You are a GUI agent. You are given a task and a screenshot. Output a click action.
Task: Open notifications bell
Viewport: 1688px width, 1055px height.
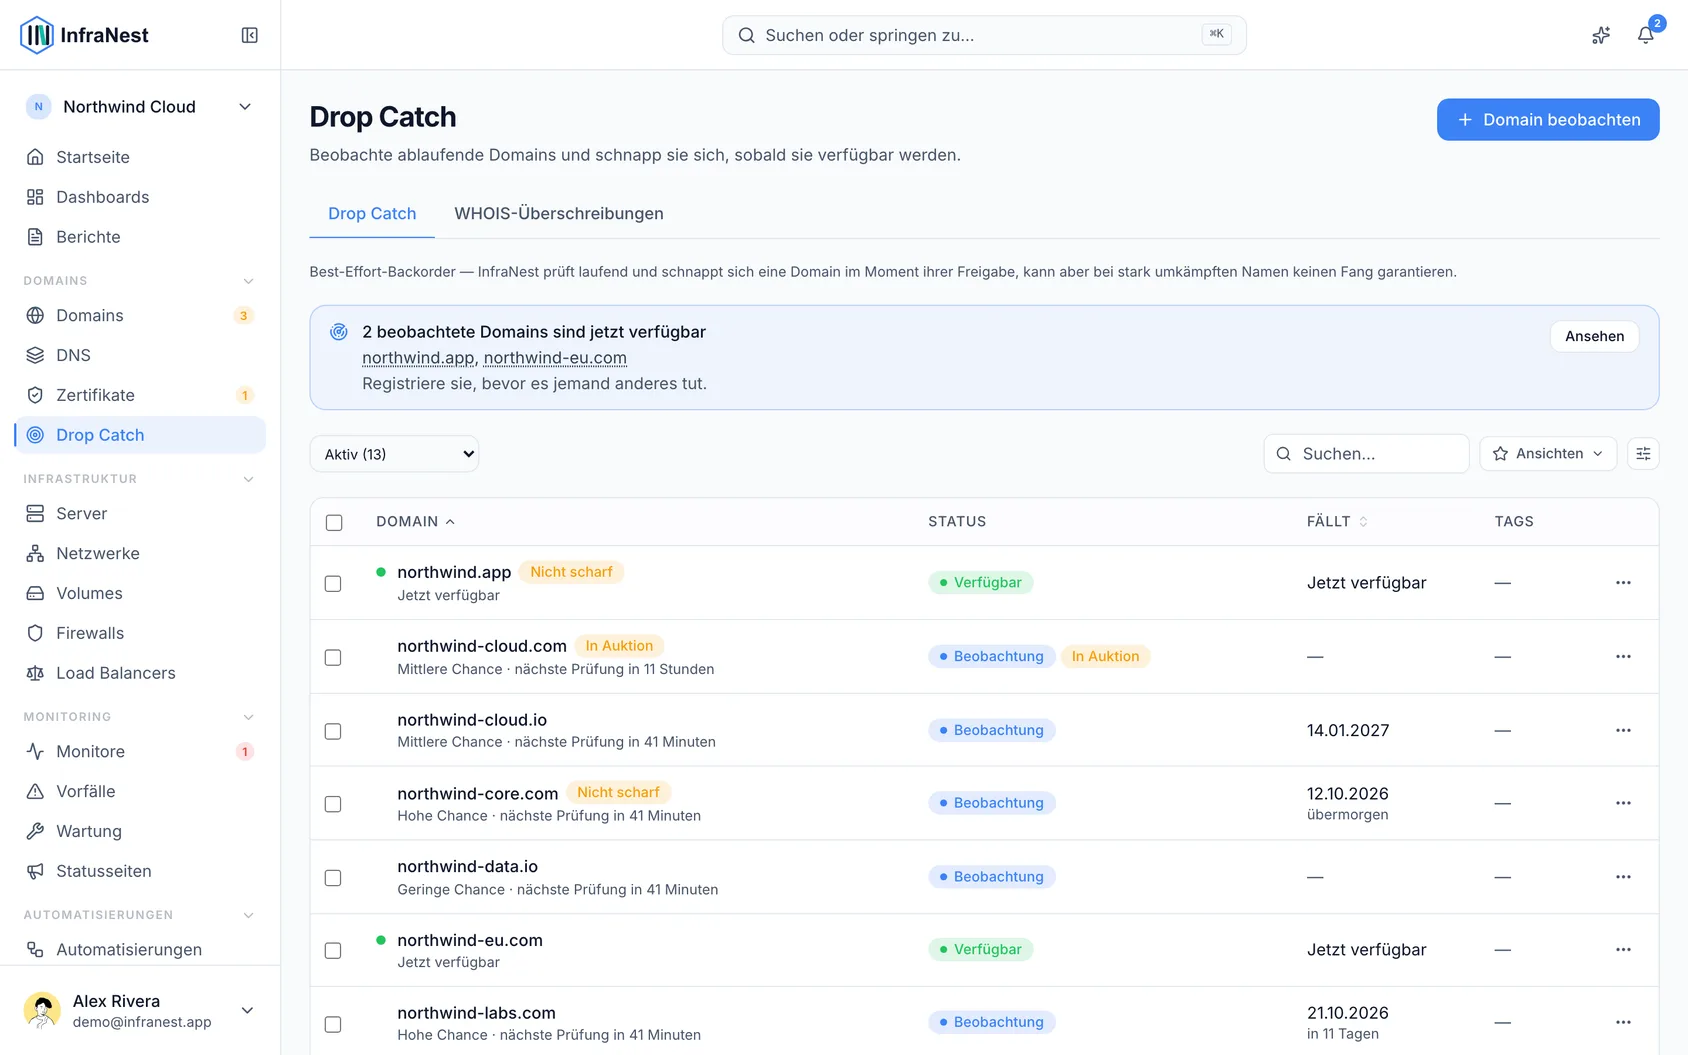click(1645, 35)
